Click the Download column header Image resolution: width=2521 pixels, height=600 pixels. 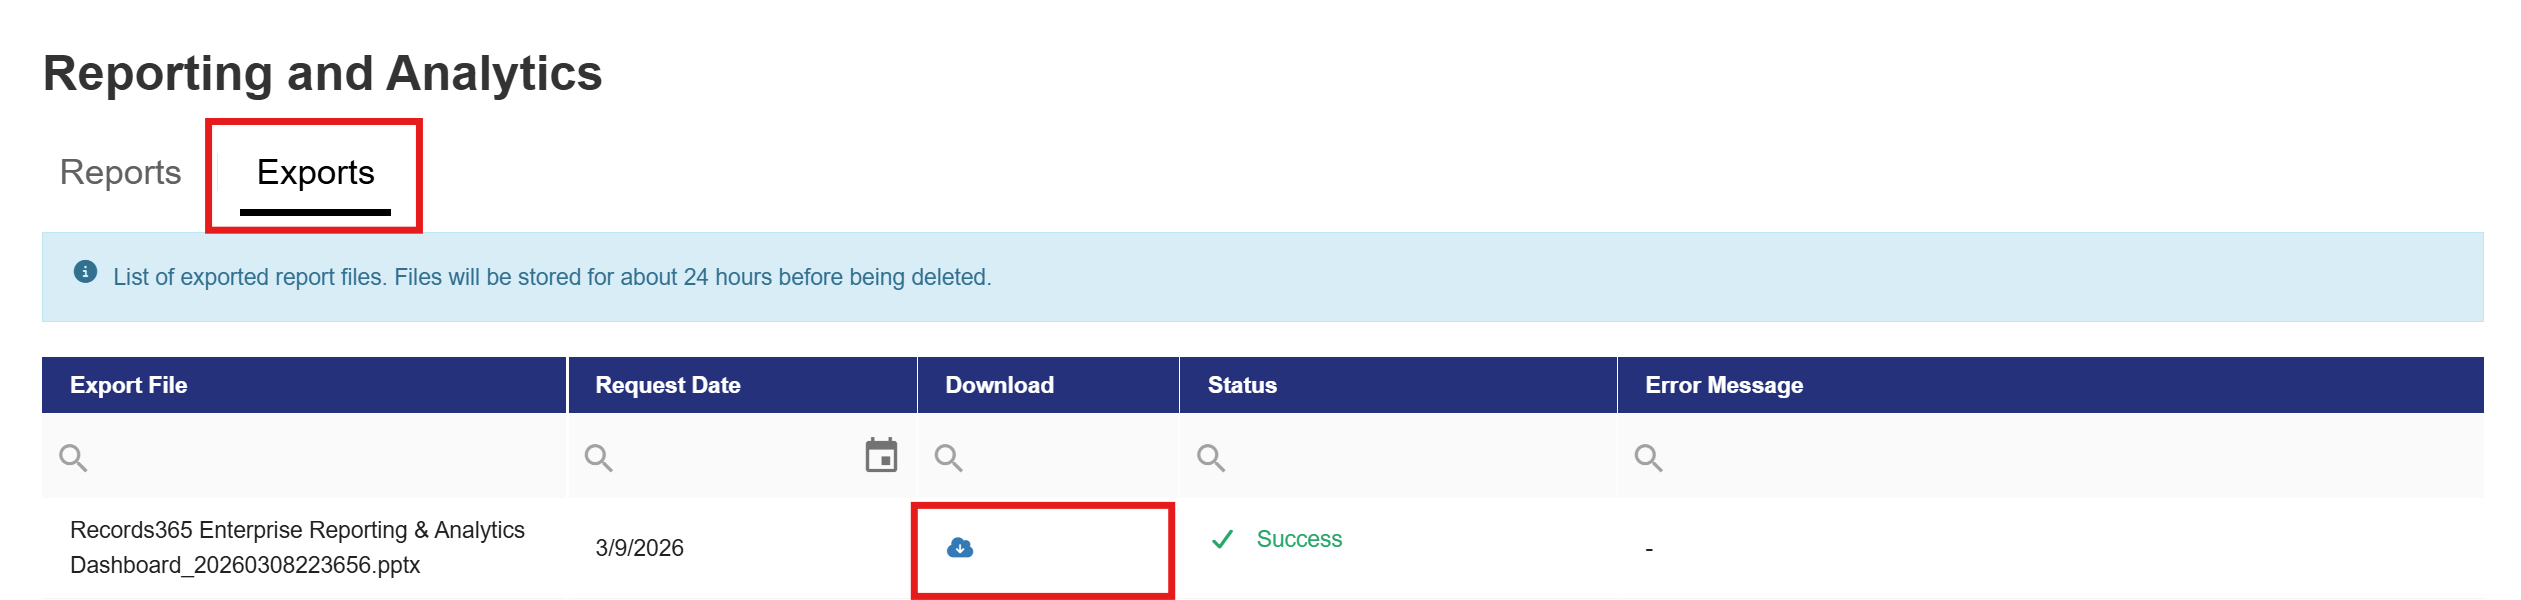(999, 385)
